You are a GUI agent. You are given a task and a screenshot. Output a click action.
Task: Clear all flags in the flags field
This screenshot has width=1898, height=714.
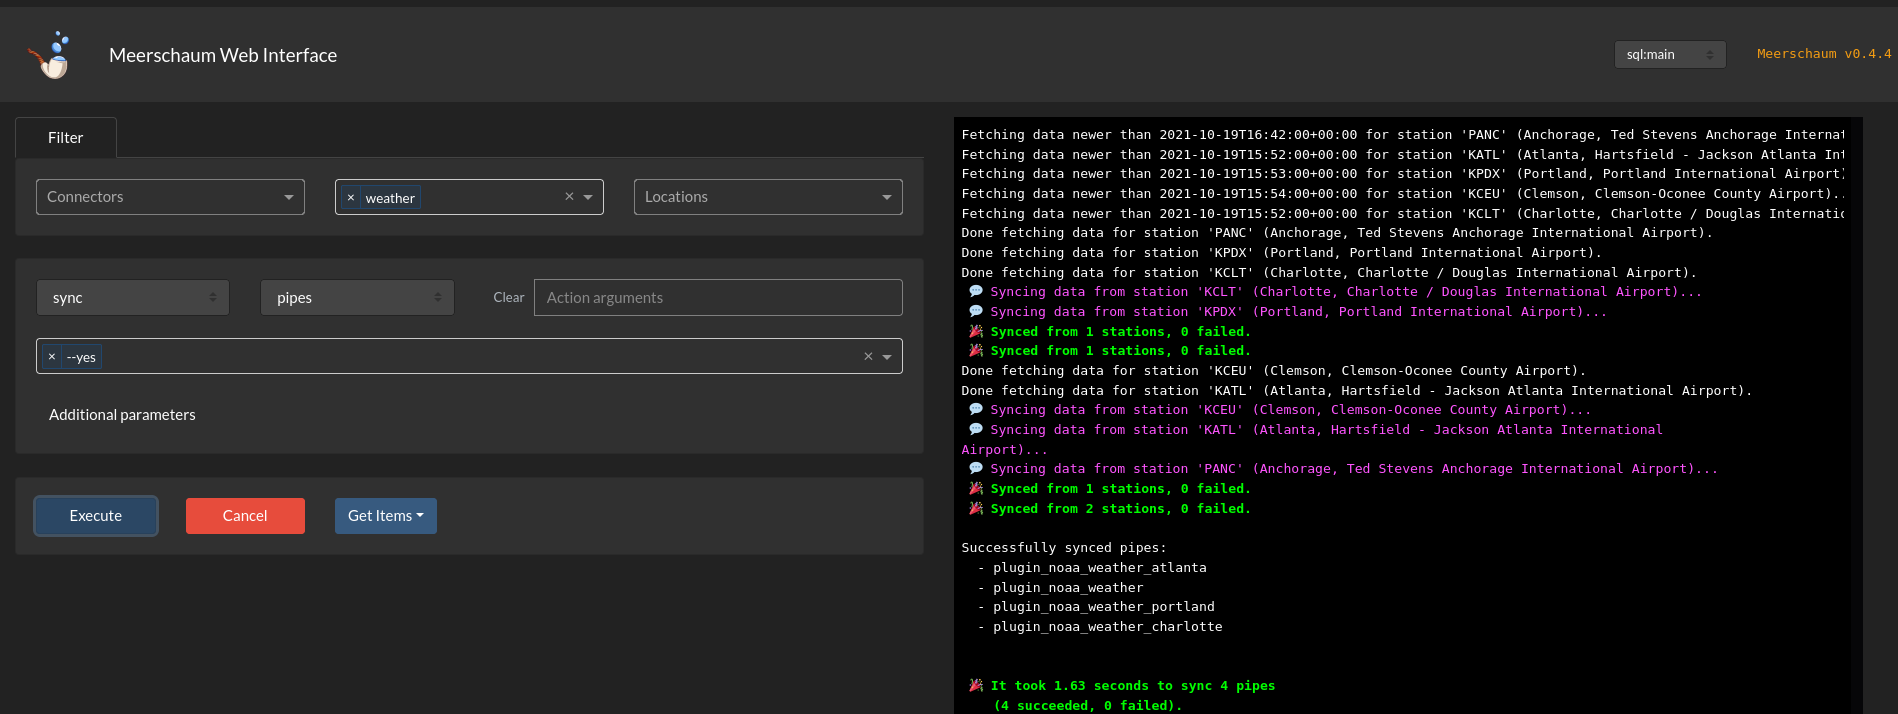[868, 357]
